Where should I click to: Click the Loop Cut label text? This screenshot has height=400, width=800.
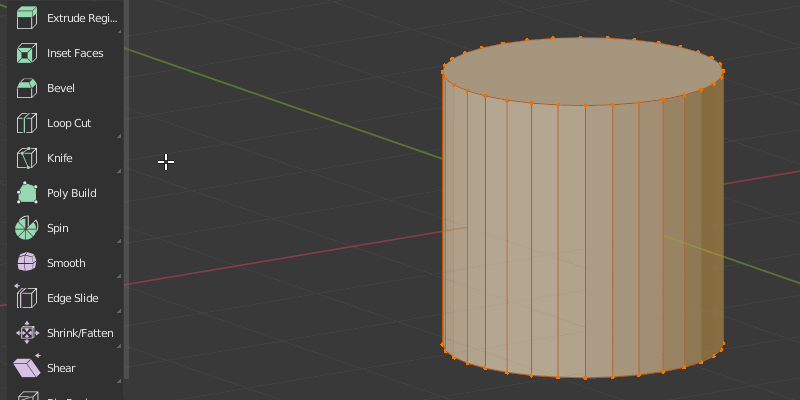pyautogui.click(x=69, y=123)
